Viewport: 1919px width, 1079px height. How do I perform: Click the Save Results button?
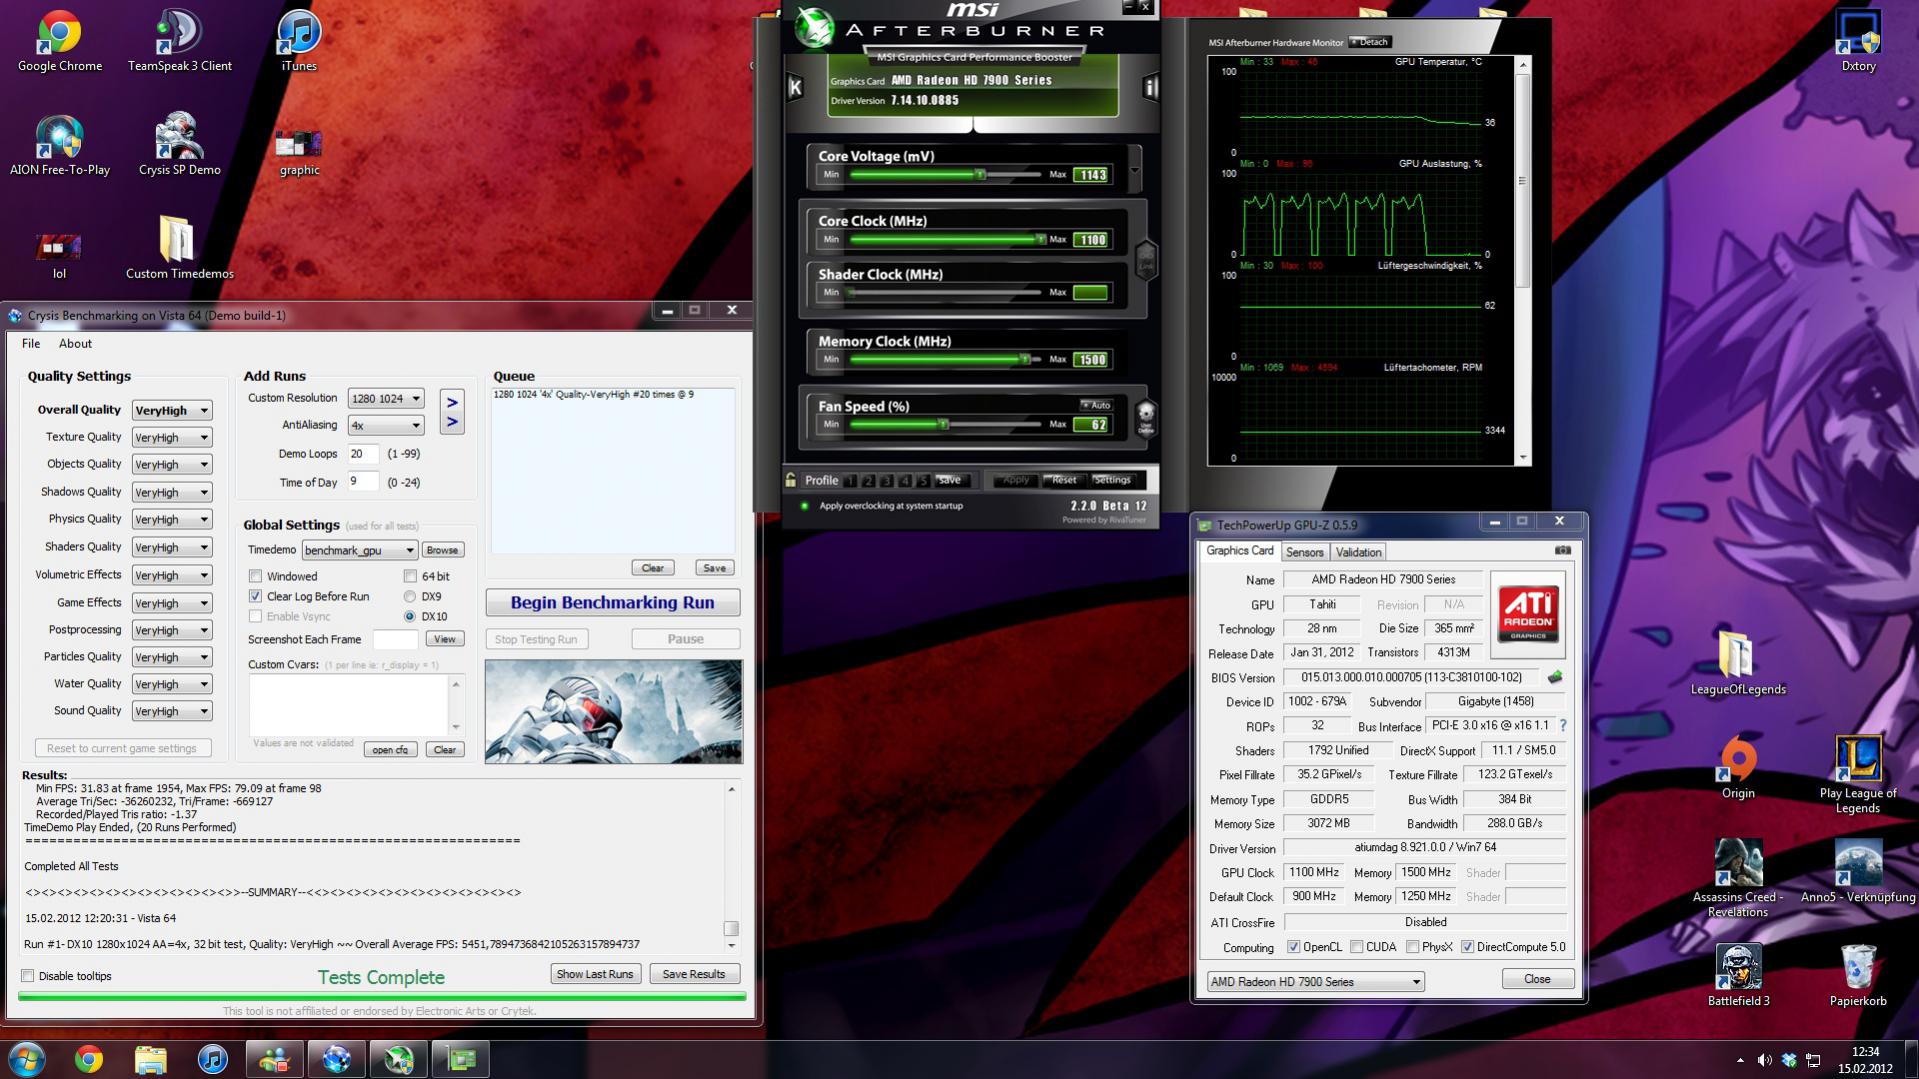pos(694,974)
